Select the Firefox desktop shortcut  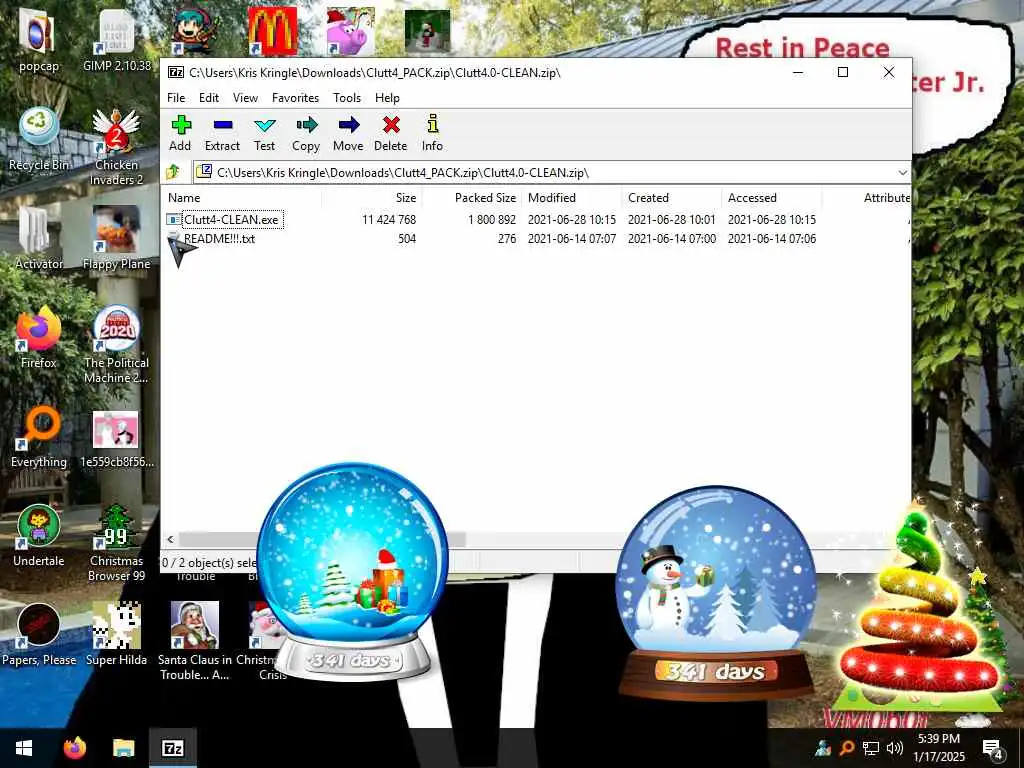pyautogui.click(x=39, y=337)
